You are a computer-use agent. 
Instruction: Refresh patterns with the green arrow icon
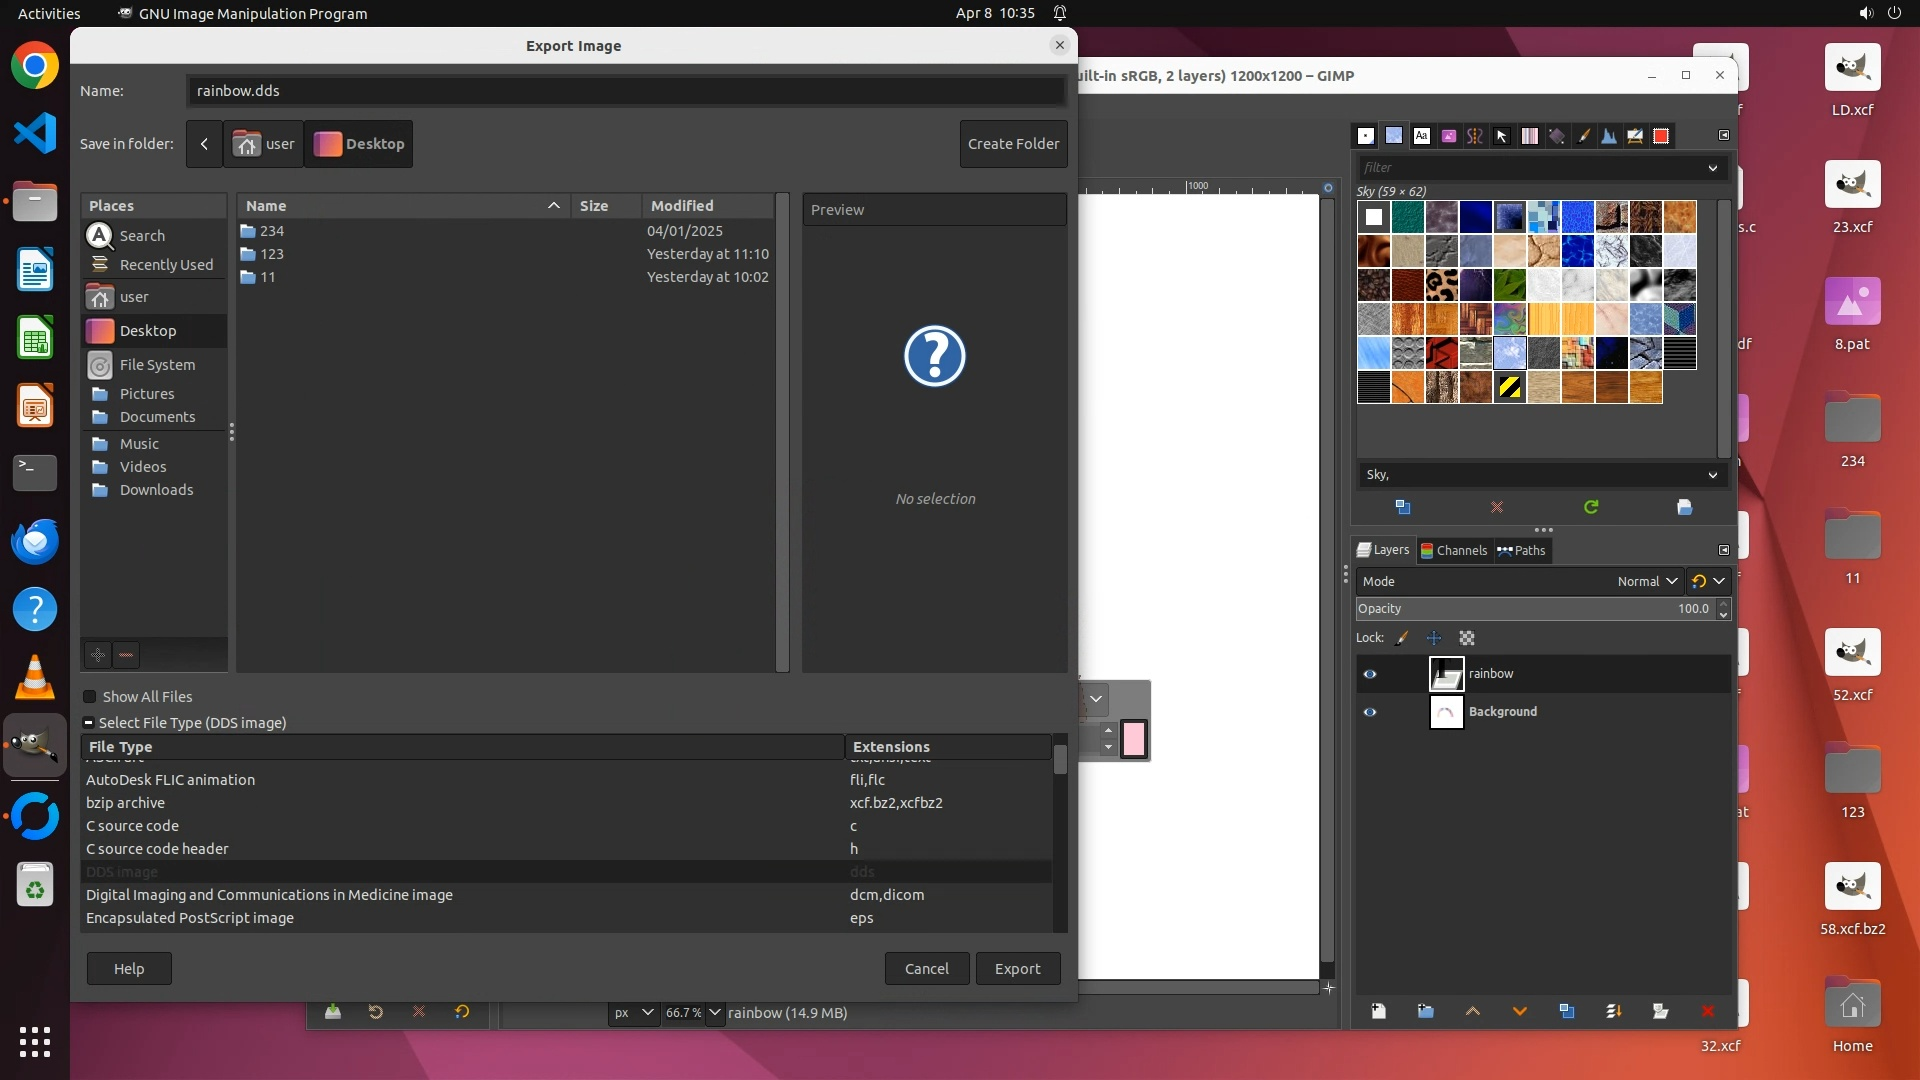pyautogui.click(x=1591, y=507)
